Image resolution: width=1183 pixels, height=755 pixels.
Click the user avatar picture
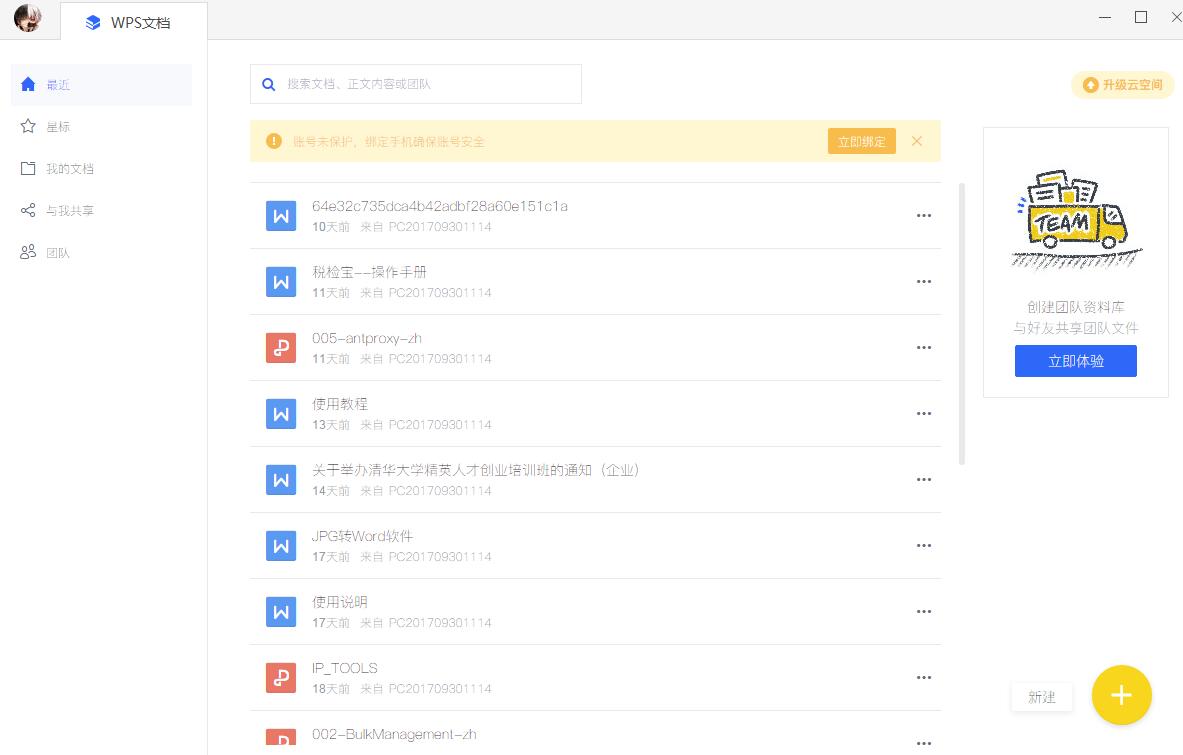coord(27,17)
